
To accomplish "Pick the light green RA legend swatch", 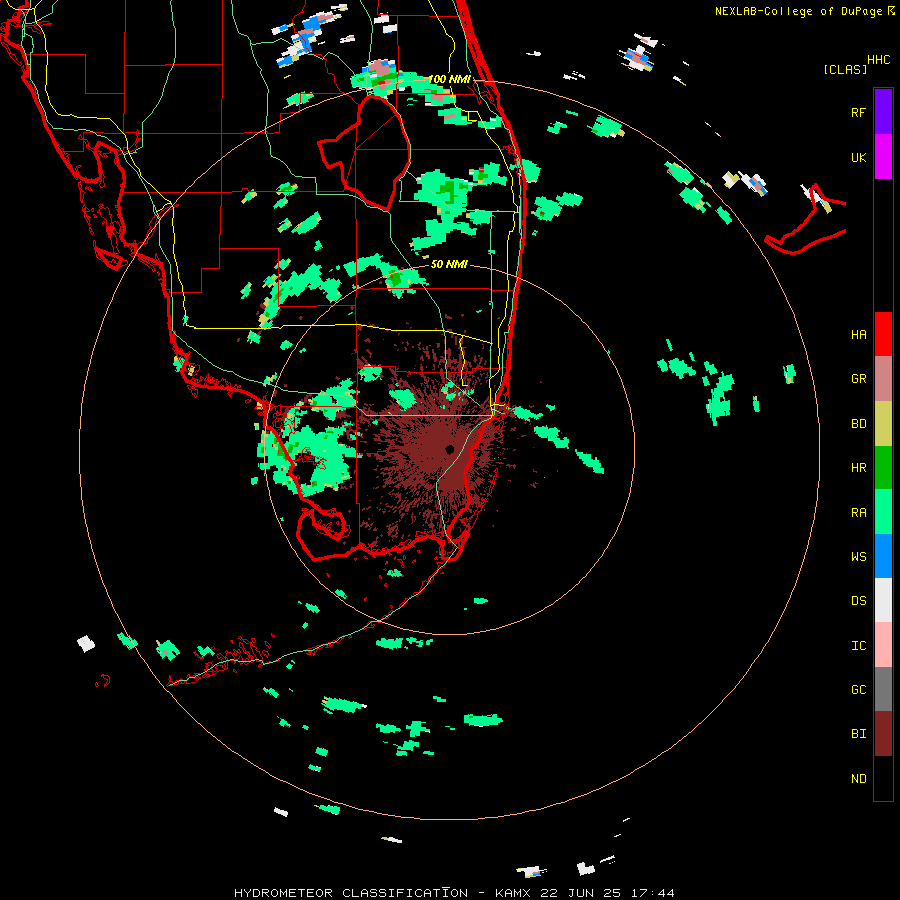I will 883,512.
